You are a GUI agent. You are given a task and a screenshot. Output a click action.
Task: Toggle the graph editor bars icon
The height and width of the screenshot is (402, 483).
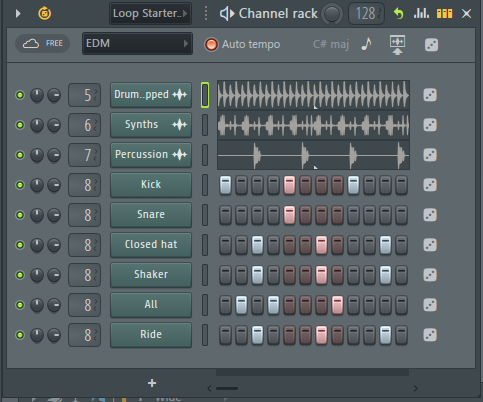click(421, 13)
